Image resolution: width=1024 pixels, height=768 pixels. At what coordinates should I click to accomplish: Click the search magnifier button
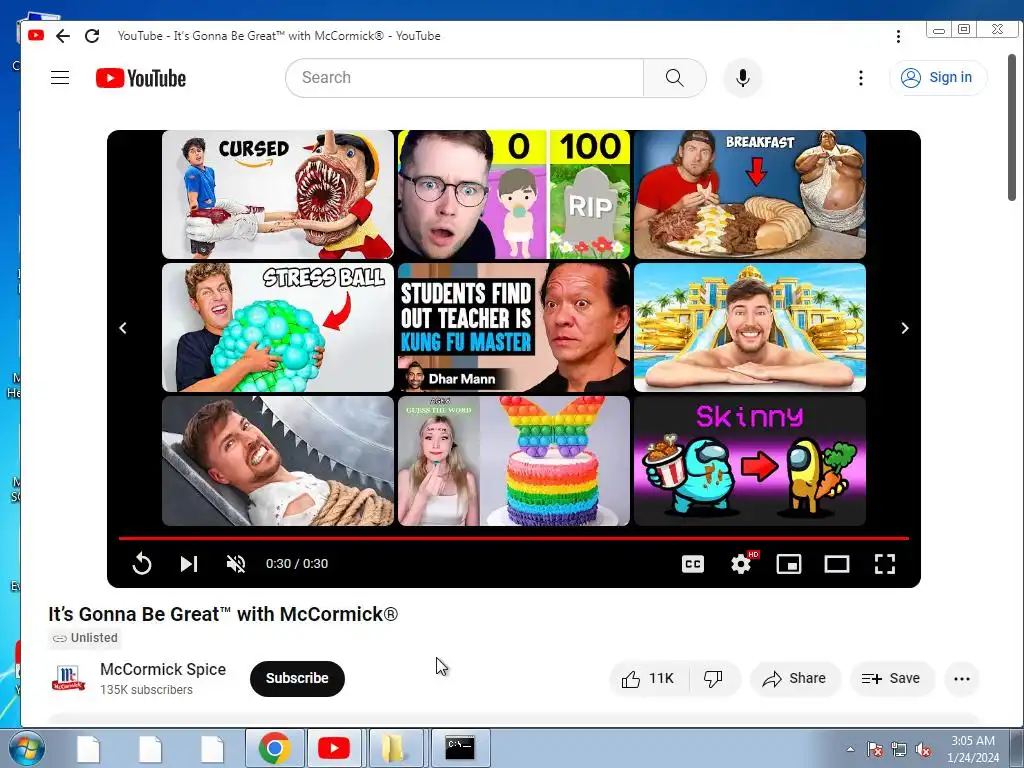675,78
